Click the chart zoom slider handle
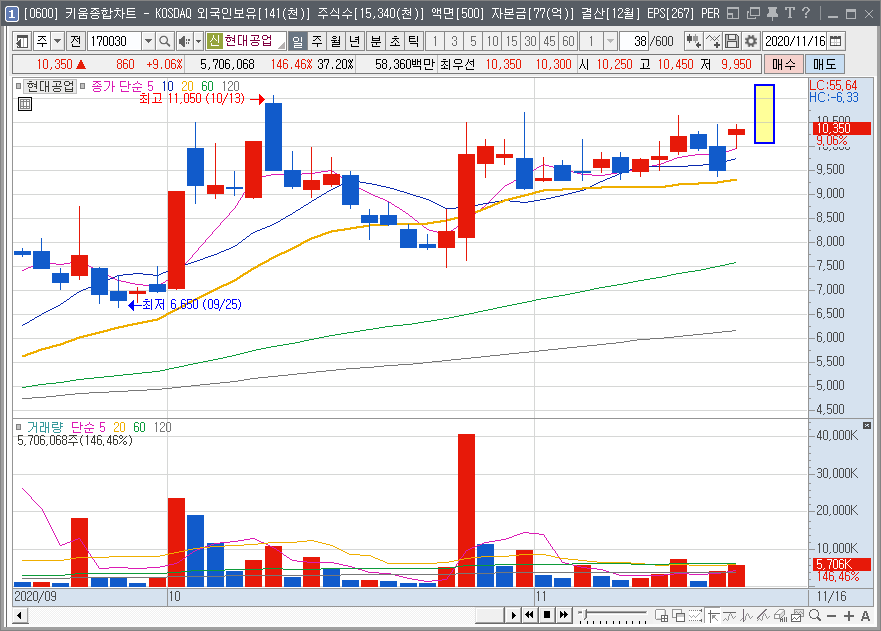The image size is (881, 631). click(x=586, y=614)
